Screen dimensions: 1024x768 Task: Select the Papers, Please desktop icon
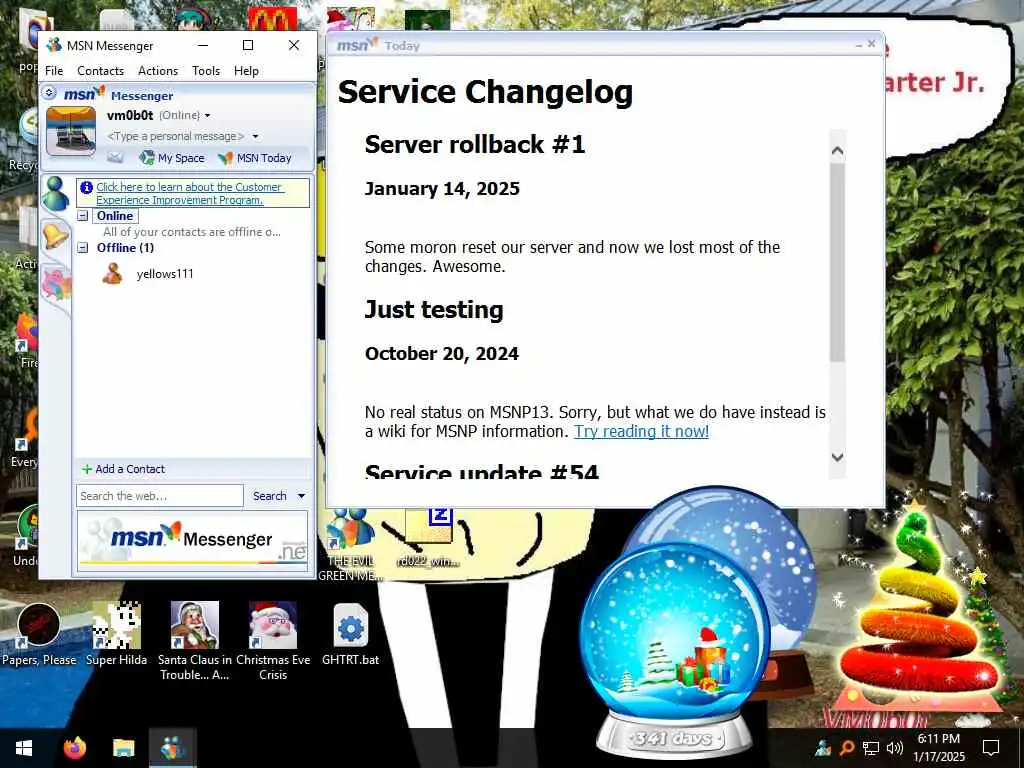[39, 635]
